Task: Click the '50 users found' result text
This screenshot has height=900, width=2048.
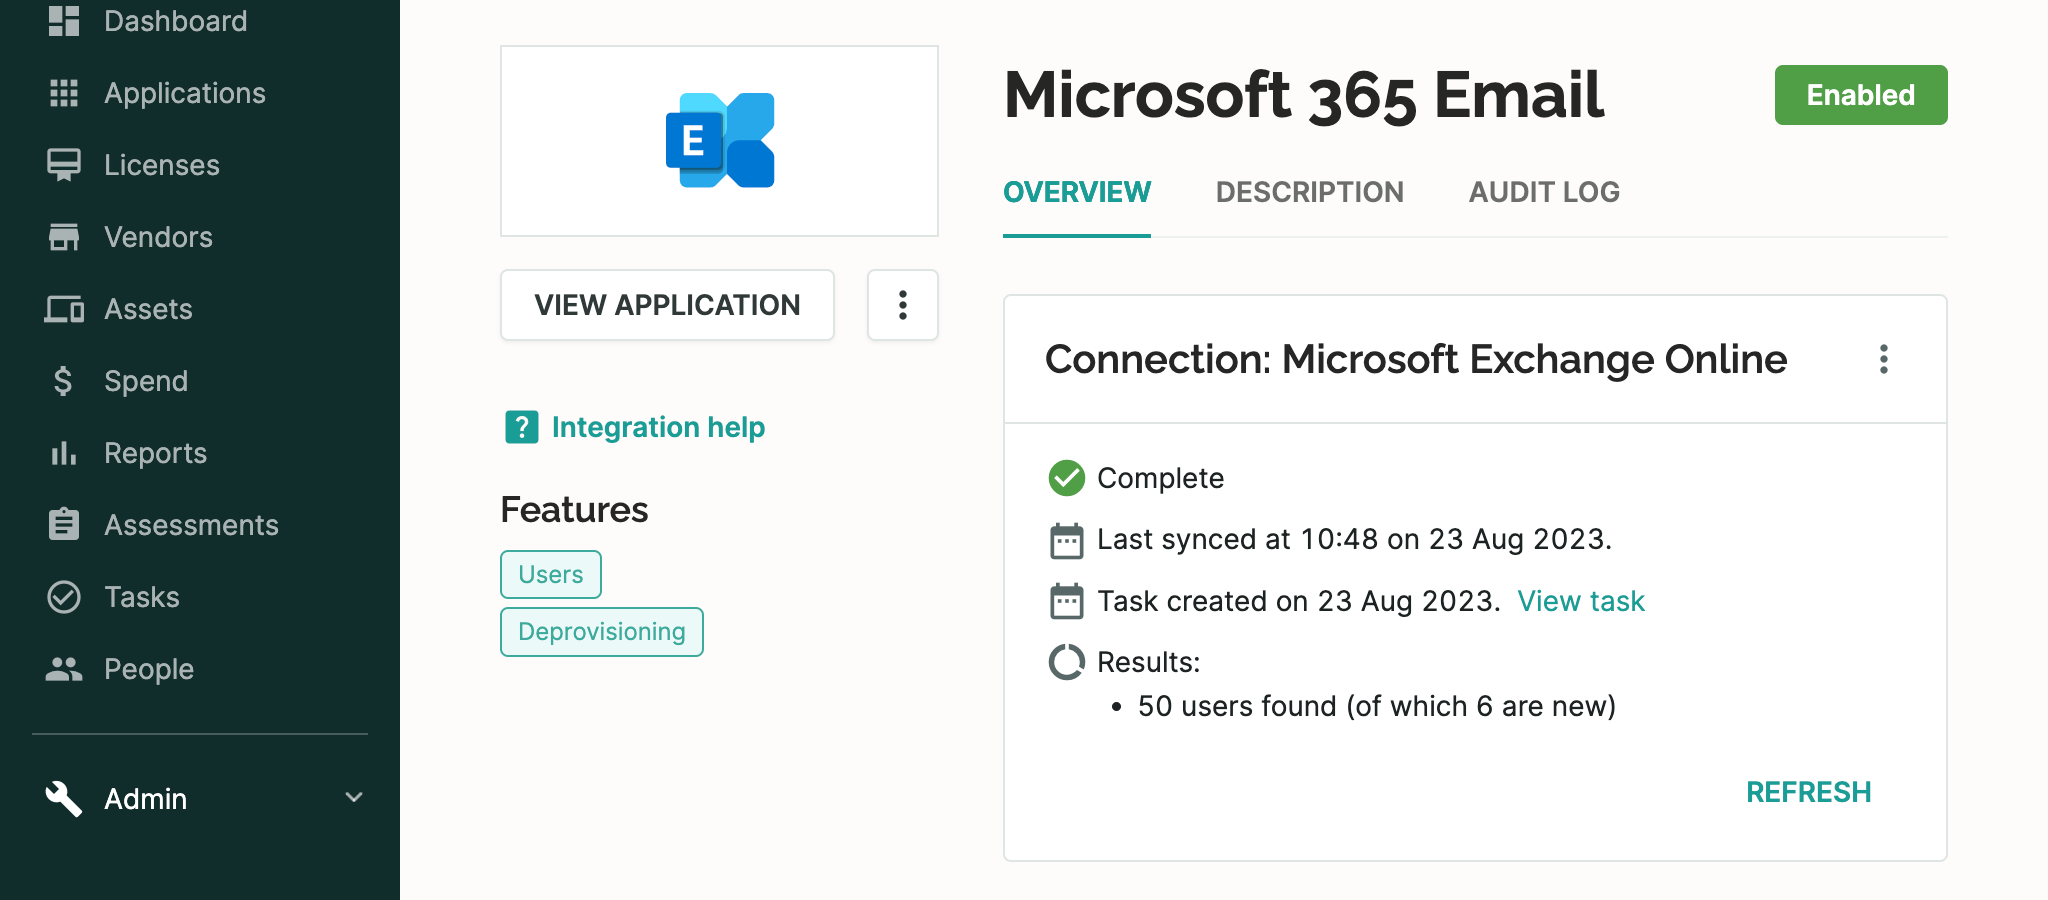Action: [x=1377, y=706]
